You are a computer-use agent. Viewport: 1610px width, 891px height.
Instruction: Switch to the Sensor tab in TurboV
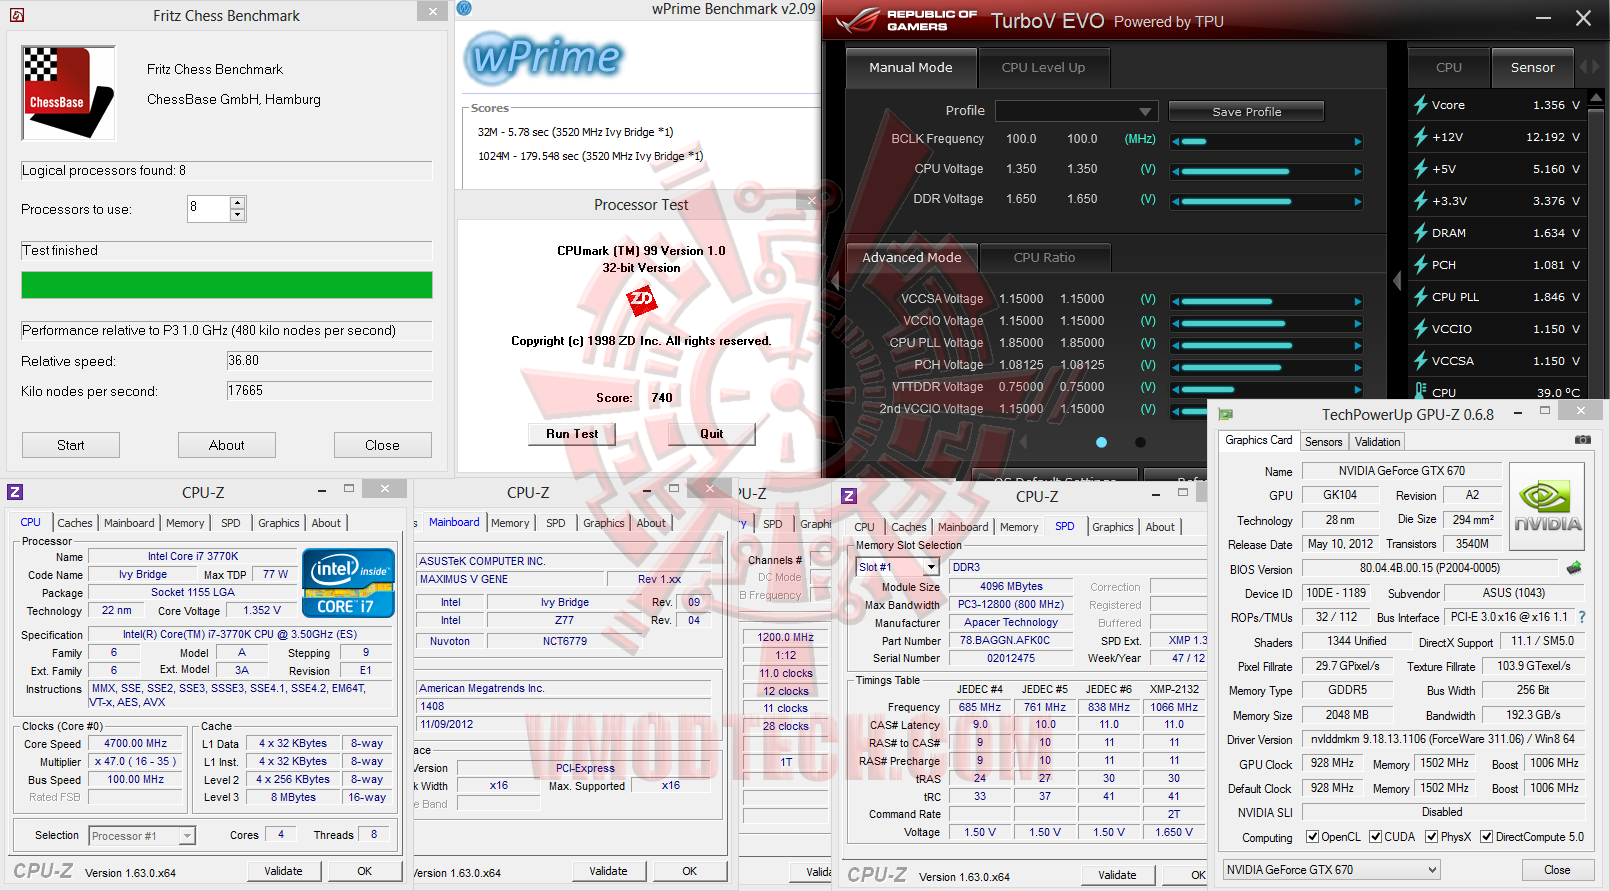1532,67
